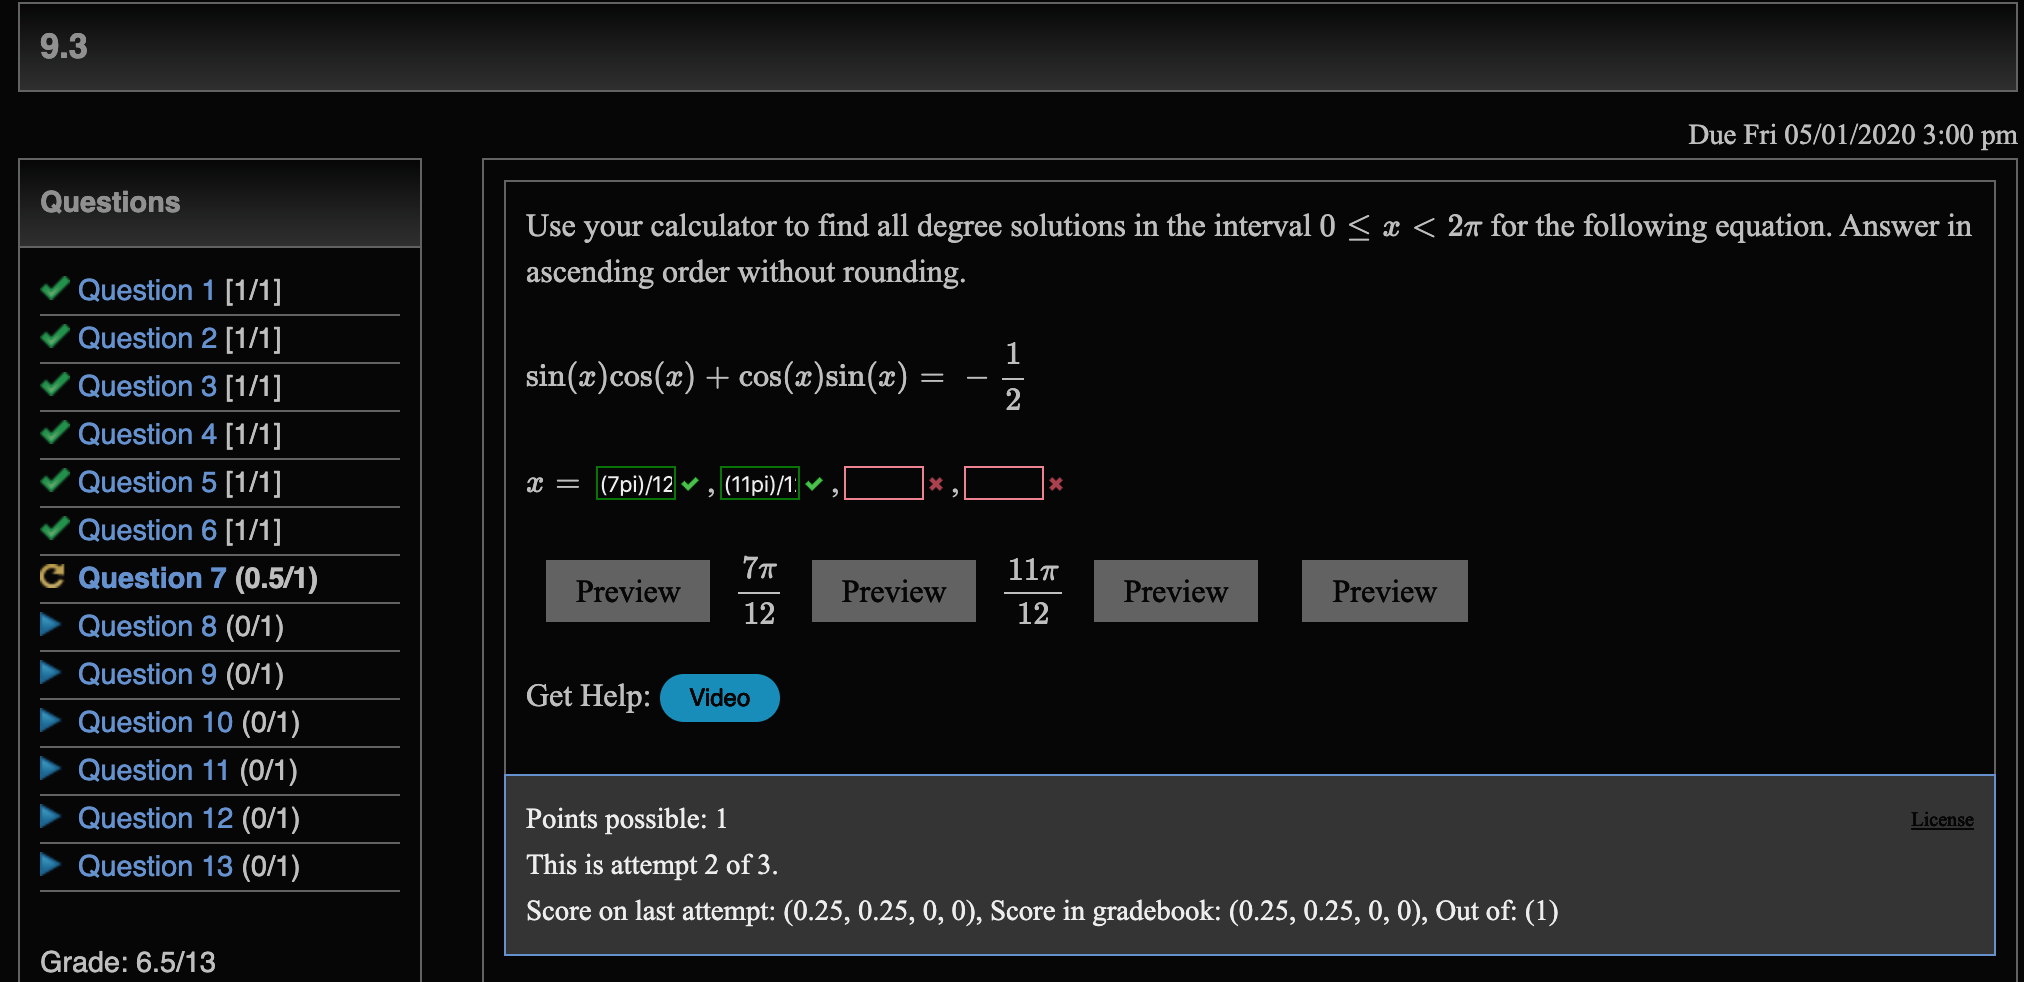
Task: Preview the second answer
Action: click(x=894, y=591)
